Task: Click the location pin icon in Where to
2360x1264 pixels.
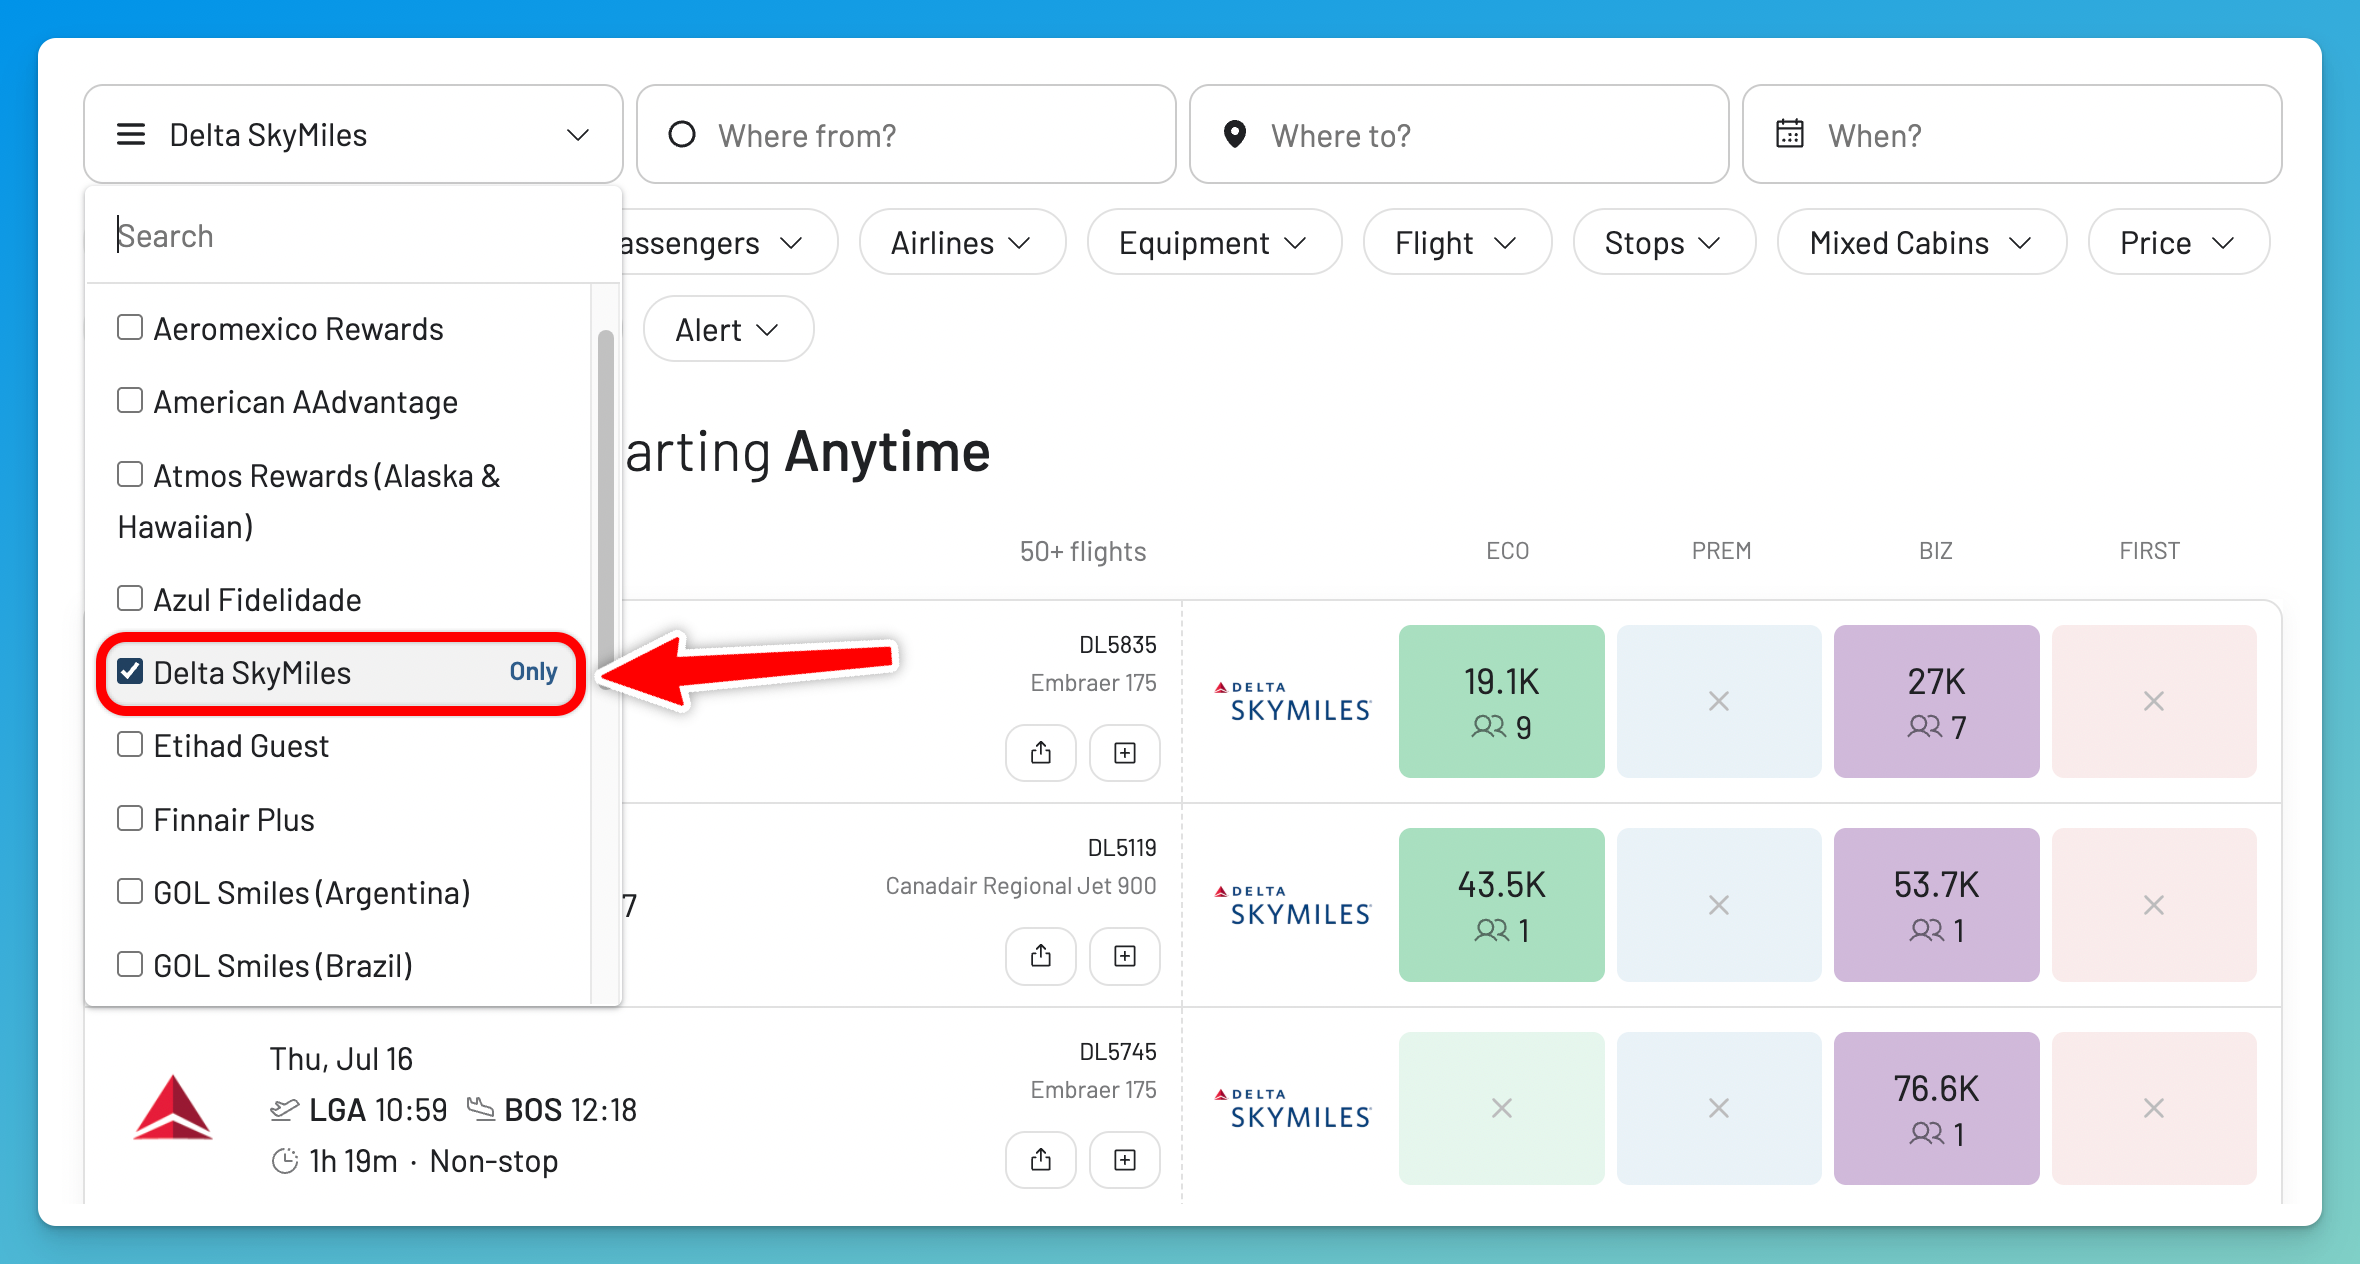Action: (x=1235, y=134)
